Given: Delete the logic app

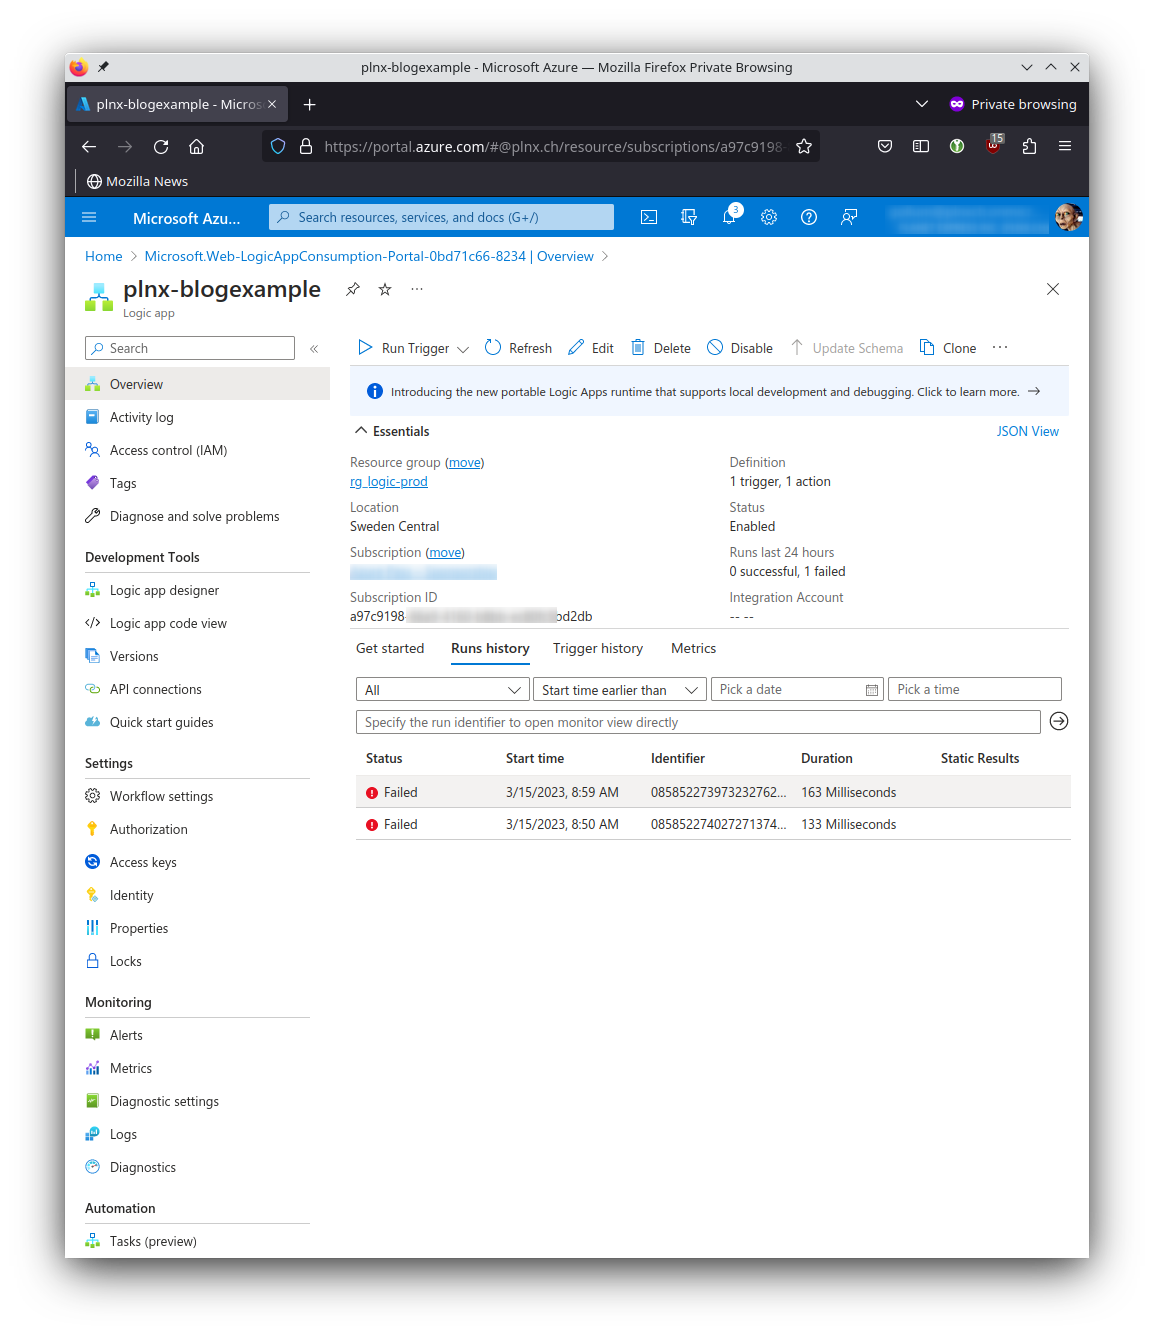Looking at the screenshot, I should (661, 348).
